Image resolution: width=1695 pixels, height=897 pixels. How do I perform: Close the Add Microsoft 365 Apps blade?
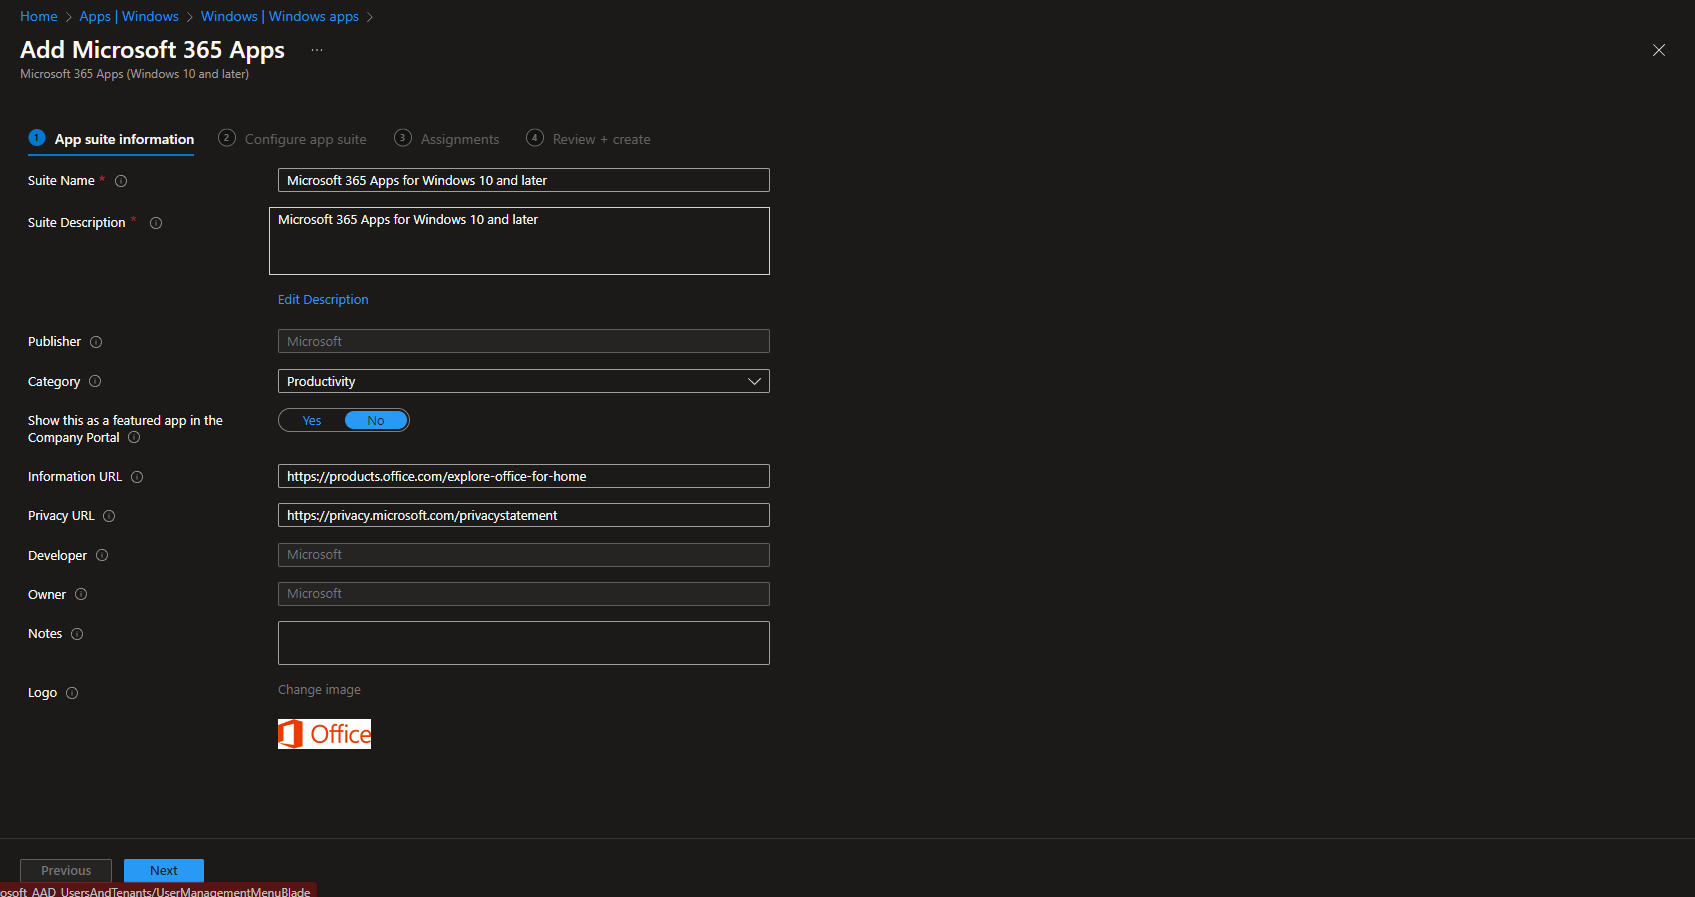click(1659, 50)
